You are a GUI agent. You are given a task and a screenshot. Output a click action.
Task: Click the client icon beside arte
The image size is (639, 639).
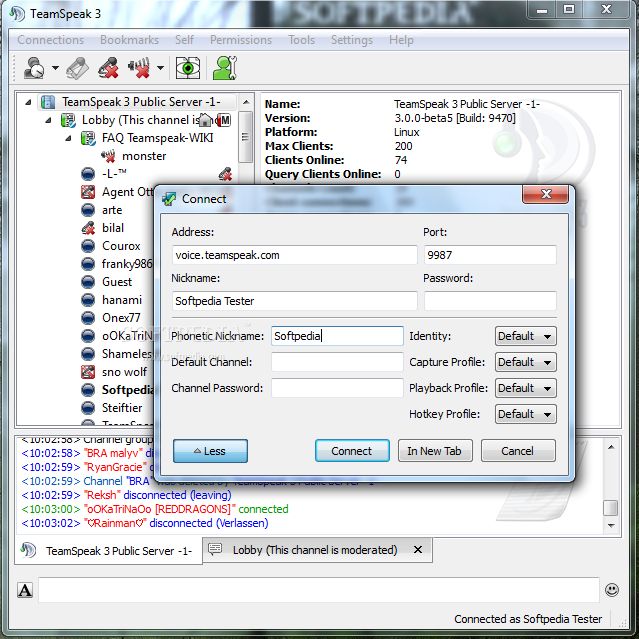tap(88, 210)
